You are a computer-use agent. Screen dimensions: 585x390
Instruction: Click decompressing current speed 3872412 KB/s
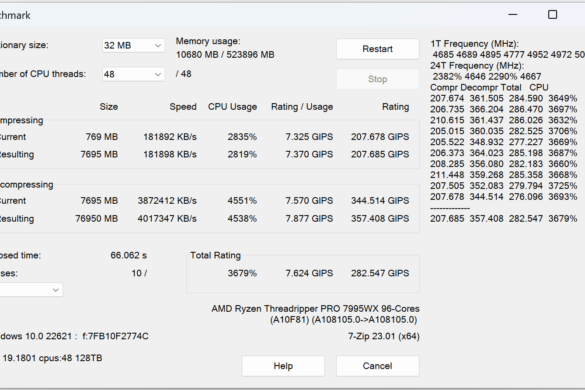tap(167, 201)
